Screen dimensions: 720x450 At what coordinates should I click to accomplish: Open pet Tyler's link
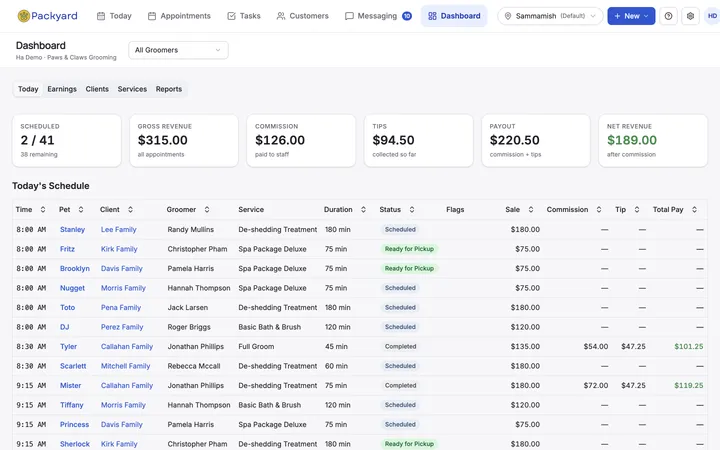tap(68, 347)
